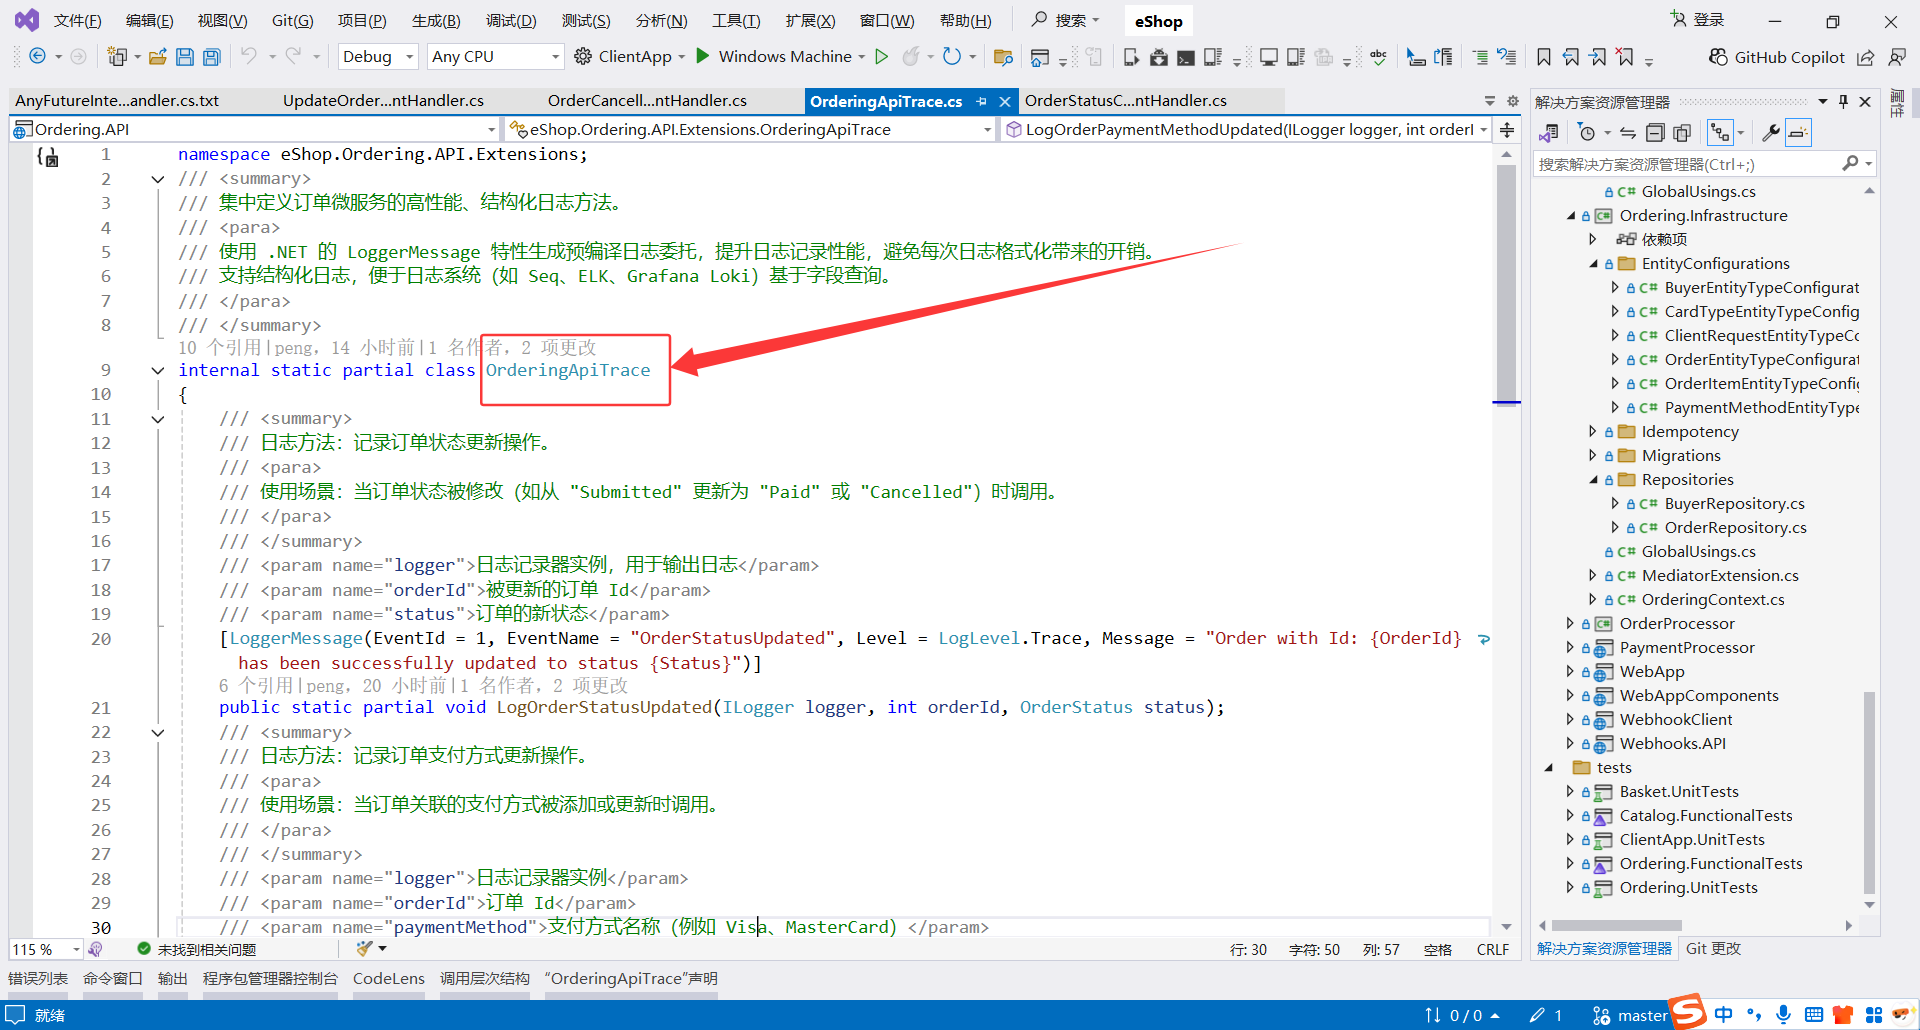This screenshot has height=1030, width=1920.
Task: Click 未找到相关问题 health indicator
Action: click(197, 950)
